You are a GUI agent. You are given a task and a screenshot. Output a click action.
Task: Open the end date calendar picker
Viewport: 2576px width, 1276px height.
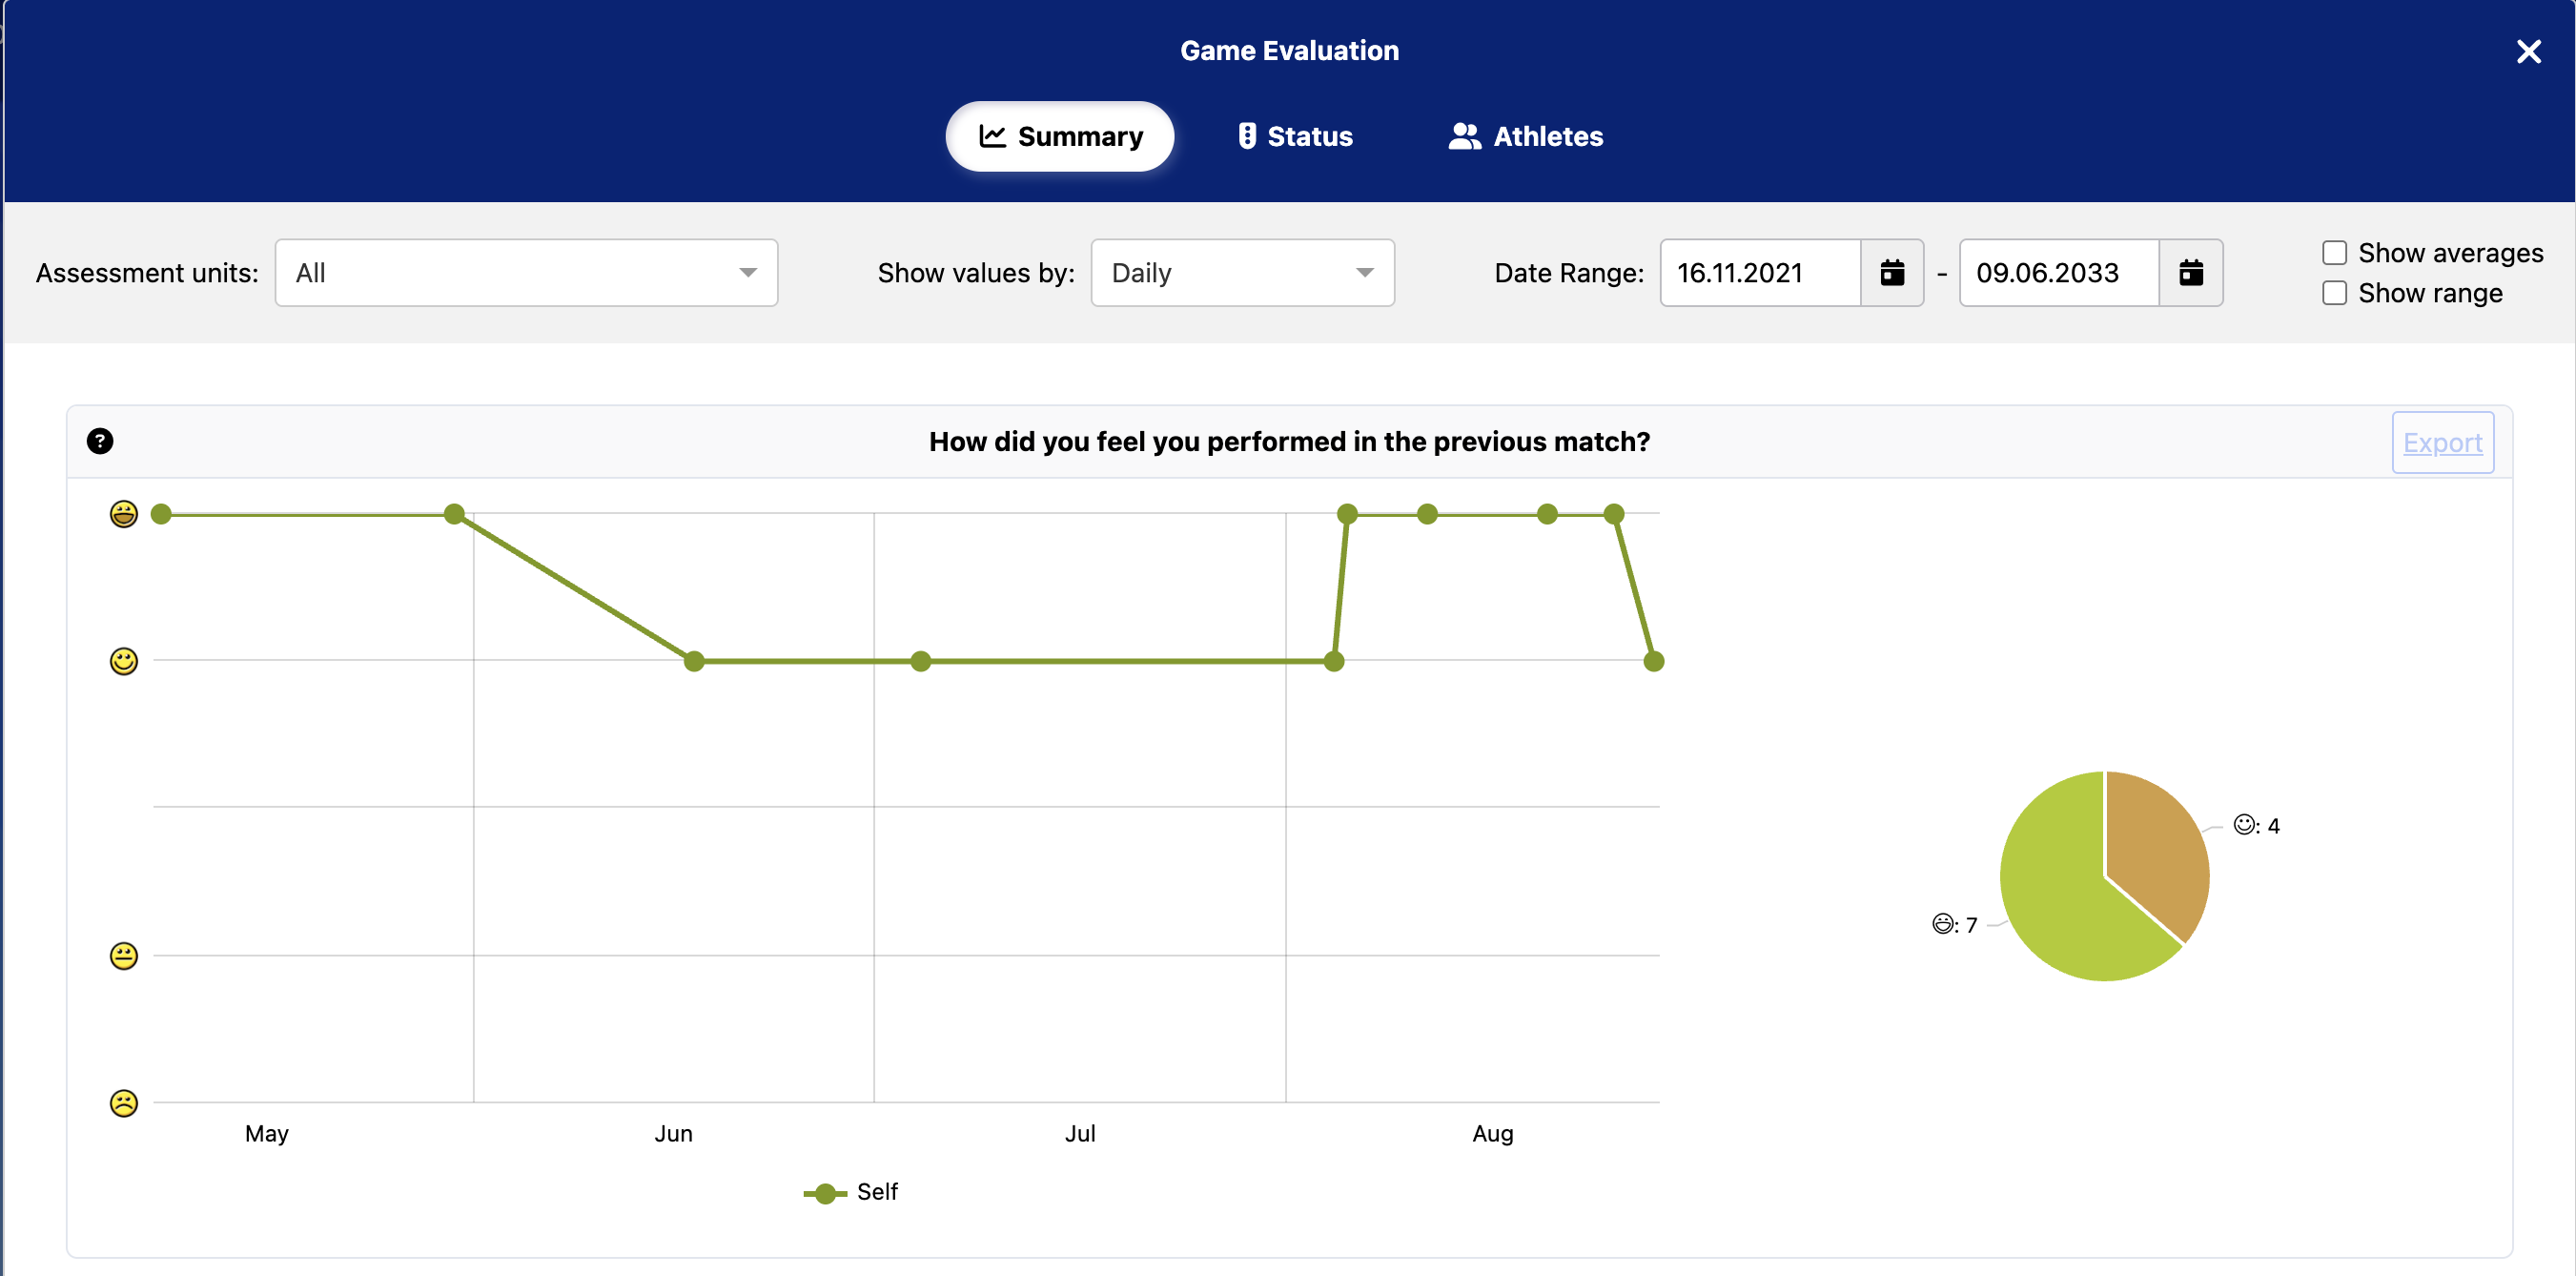coord(2190,273)
